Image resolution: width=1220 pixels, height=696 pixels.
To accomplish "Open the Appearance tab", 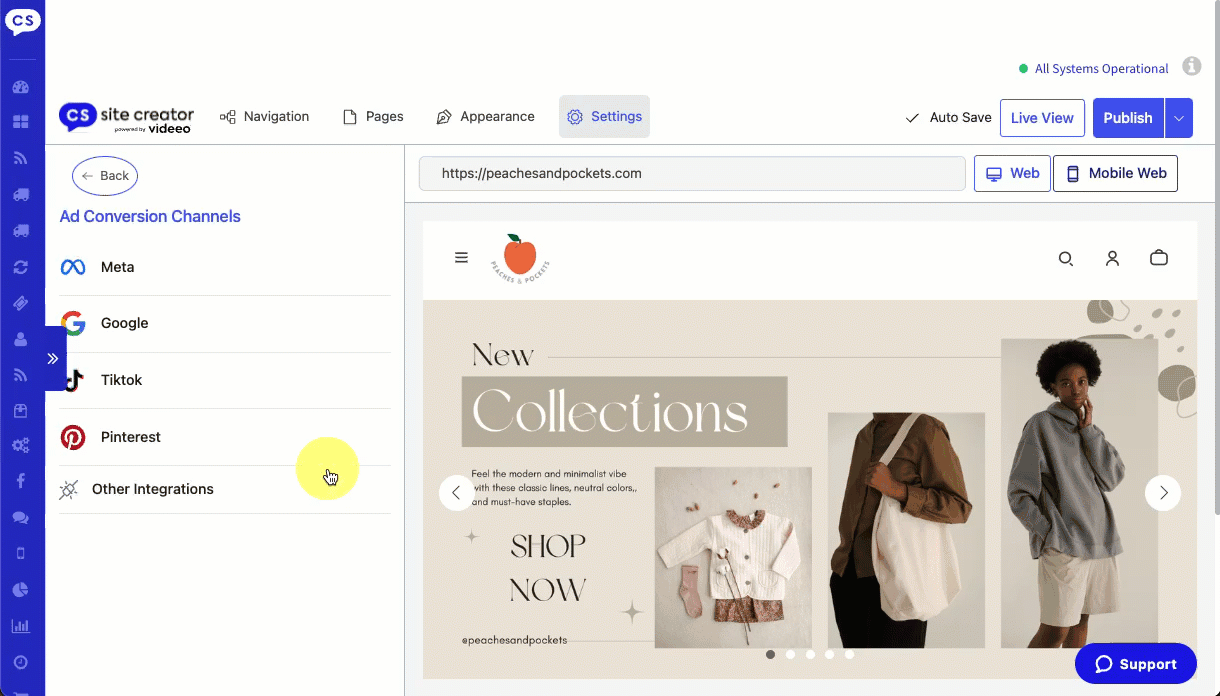I will [486, 117].
